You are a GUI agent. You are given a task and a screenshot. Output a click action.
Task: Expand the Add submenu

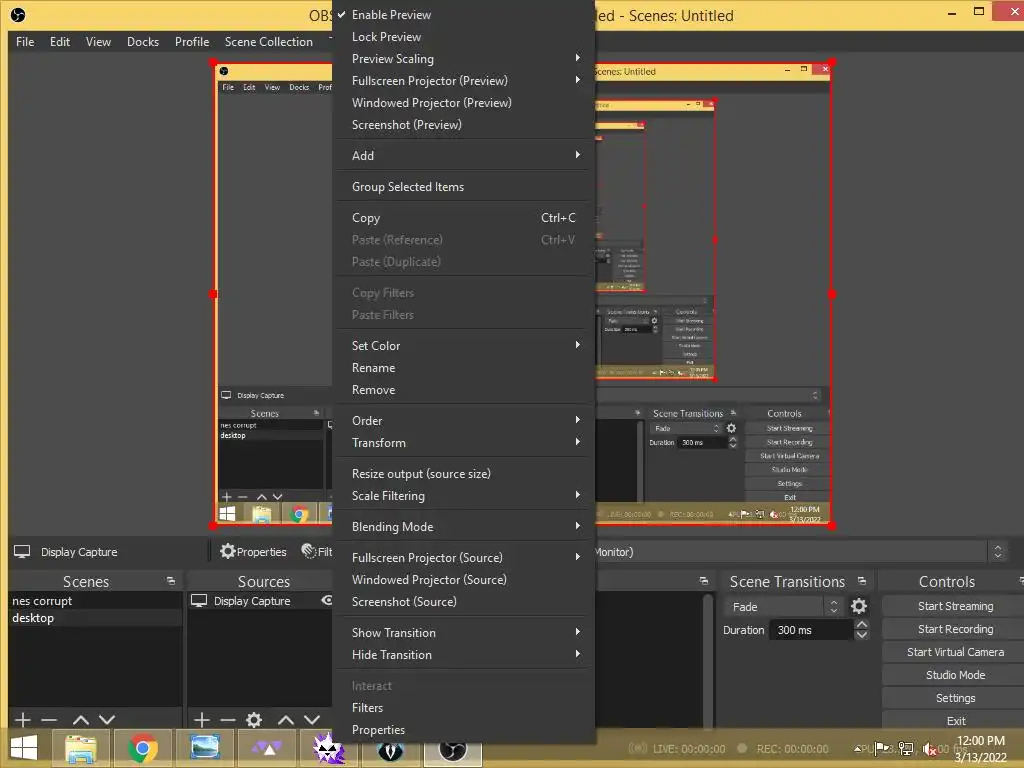[464, 155]
